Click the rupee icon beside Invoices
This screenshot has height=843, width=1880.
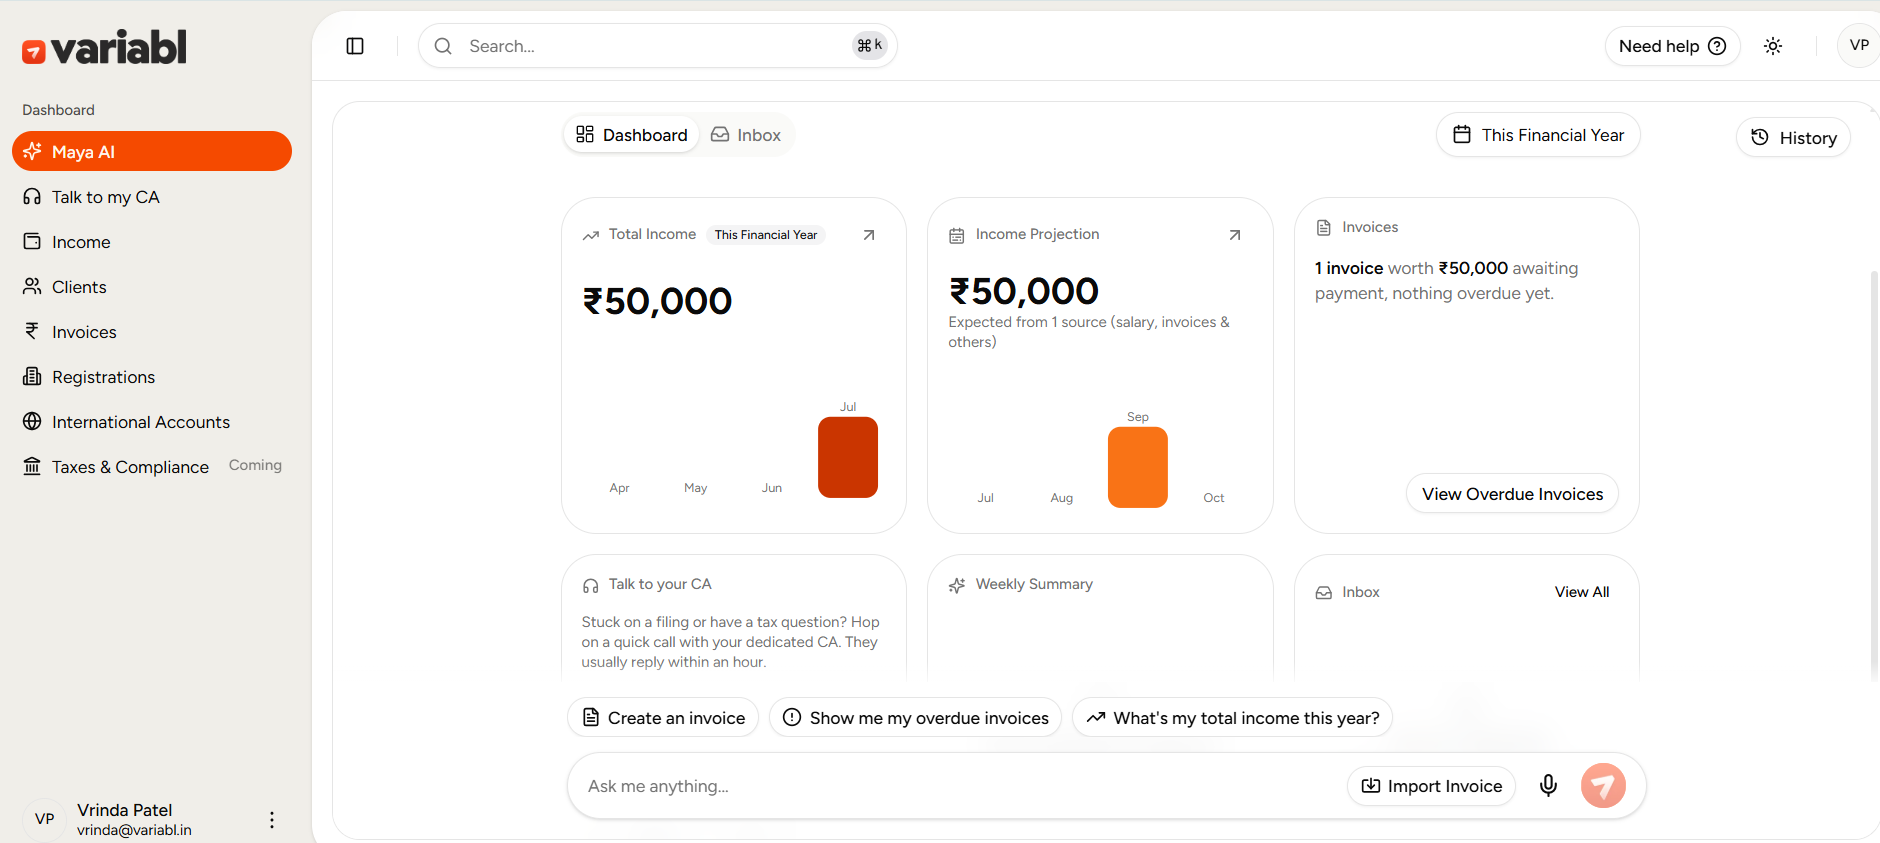(32, 331)
